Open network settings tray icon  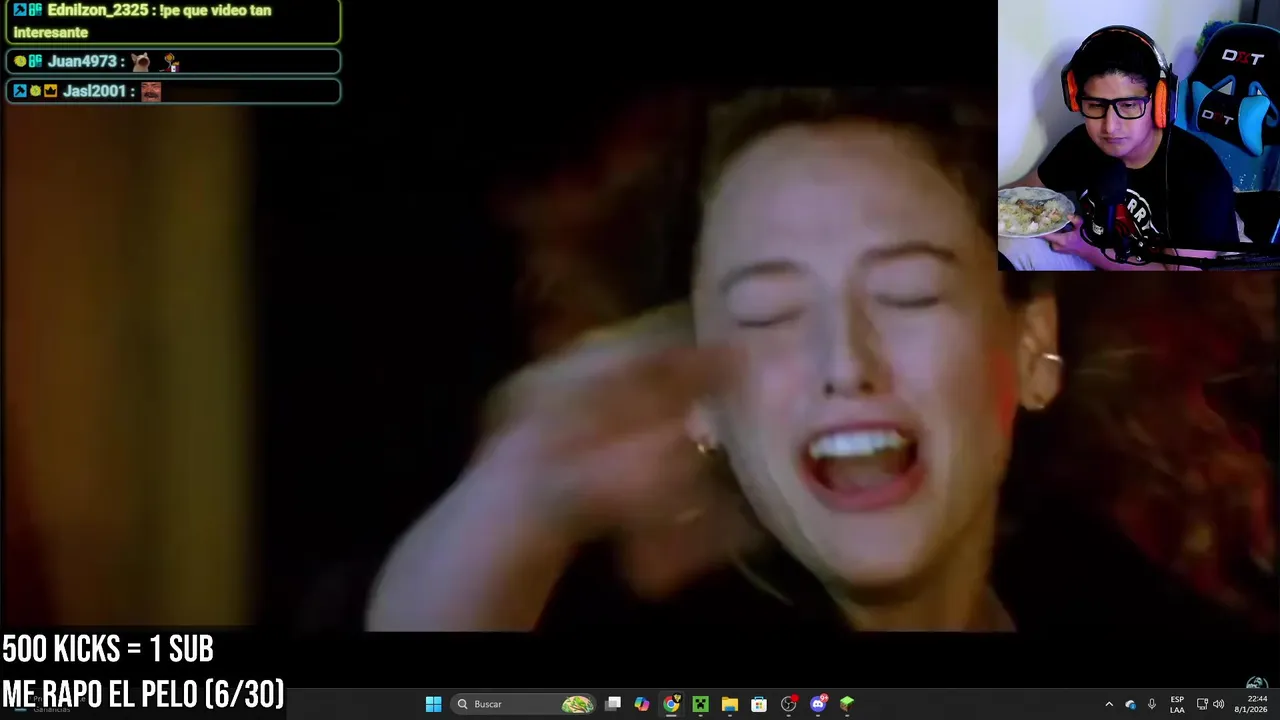tap(1202, 704)
